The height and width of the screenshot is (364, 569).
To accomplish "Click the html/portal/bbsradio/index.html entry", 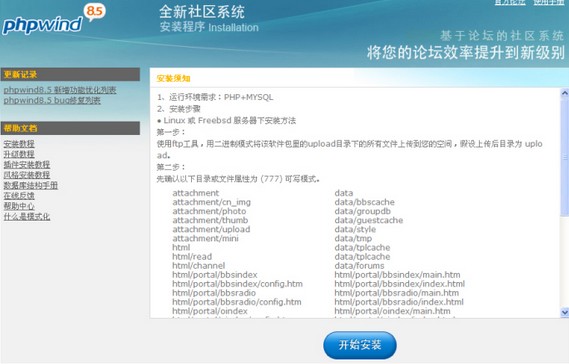I will point(399,302).
